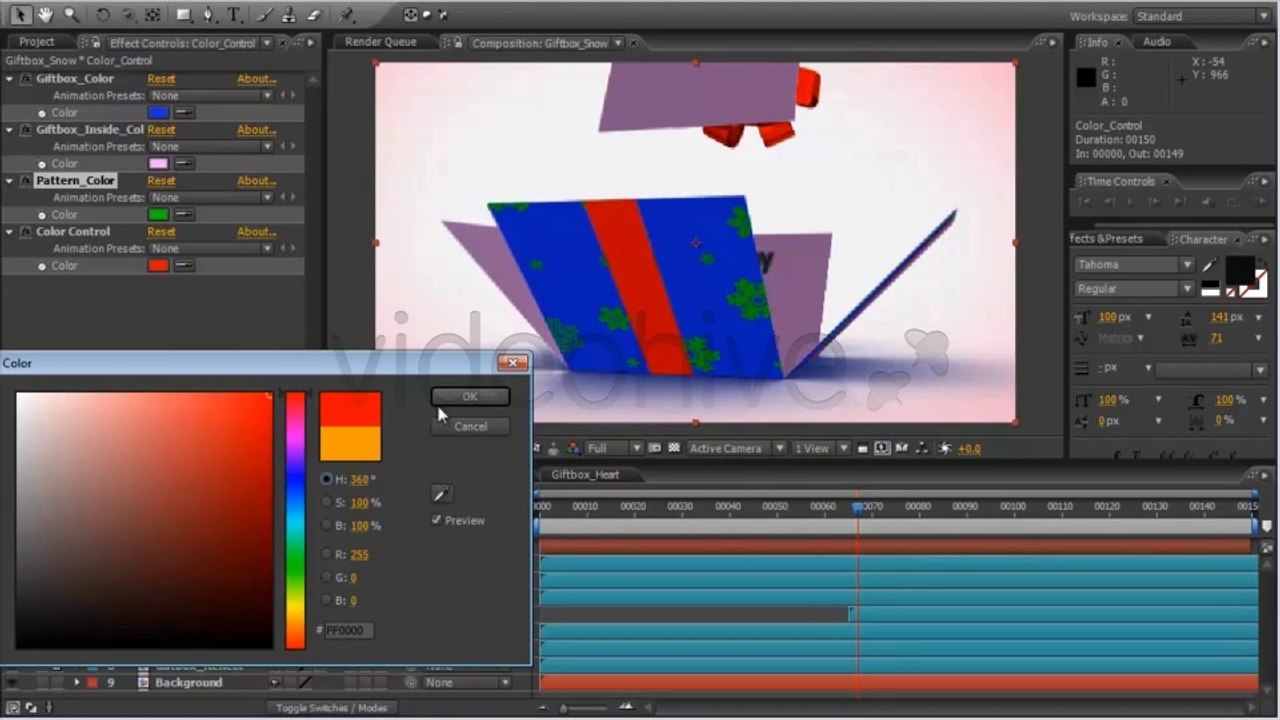
Task: Open the comp flowchart icon
Action: pyautogui.click(x=922, y=449)
